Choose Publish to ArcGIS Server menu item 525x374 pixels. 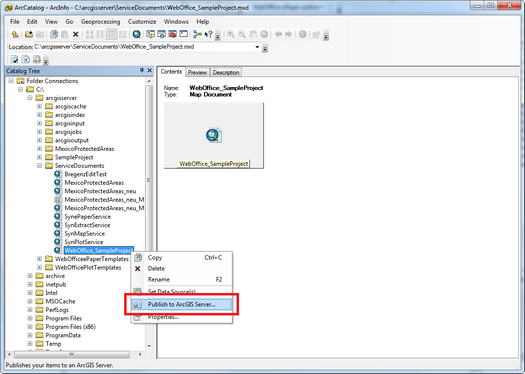click(181, 304)
